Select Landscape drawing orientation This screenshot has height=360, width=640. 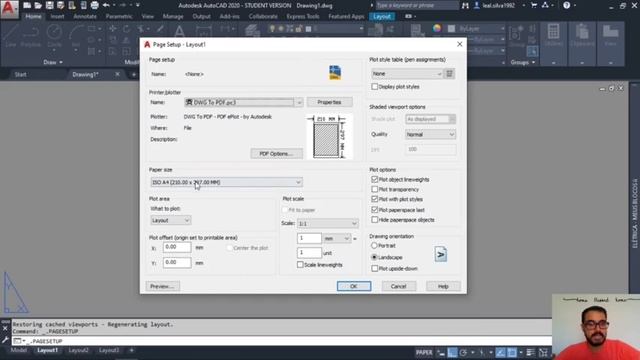[x=374, y=257]
